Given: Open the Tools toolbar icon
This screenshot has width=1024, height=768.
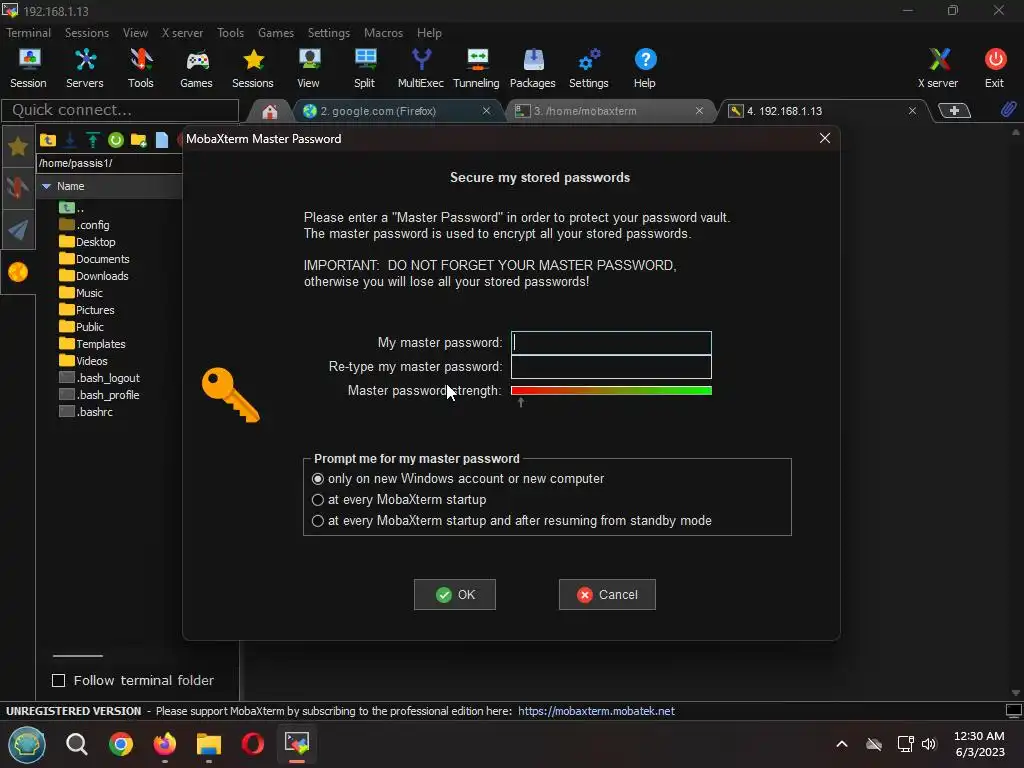Looking at the screenshot, I should [x=140, y=68].
